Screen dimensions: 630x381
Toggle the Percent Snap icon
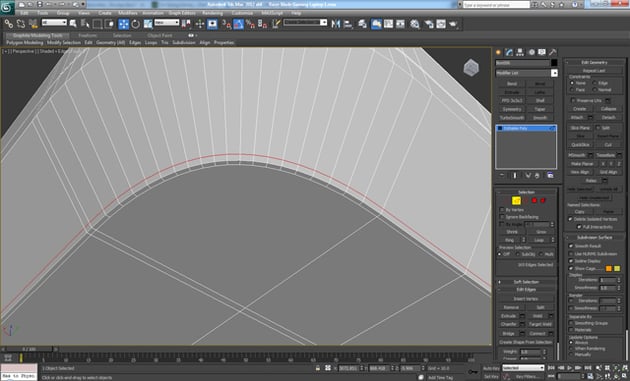click(250, 24)
